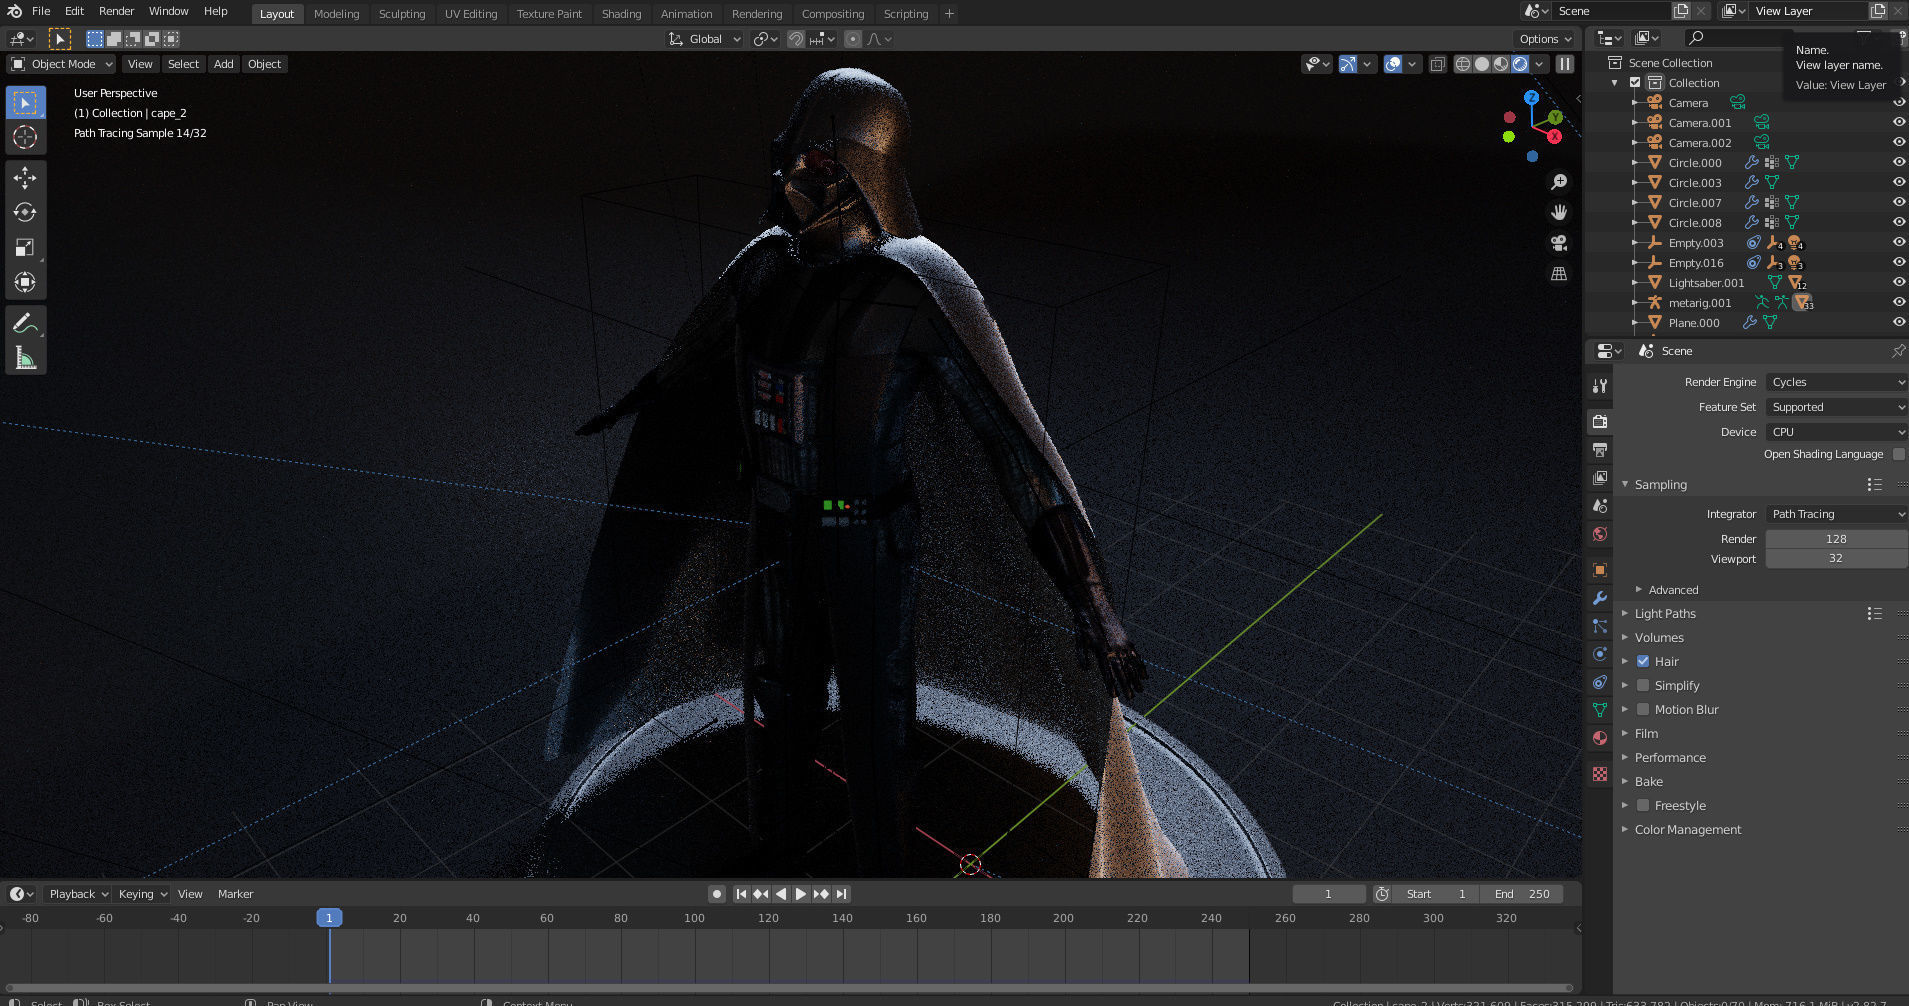Open the Object properties tab
The image size is (1909, 1006).
pos(1600,570)
